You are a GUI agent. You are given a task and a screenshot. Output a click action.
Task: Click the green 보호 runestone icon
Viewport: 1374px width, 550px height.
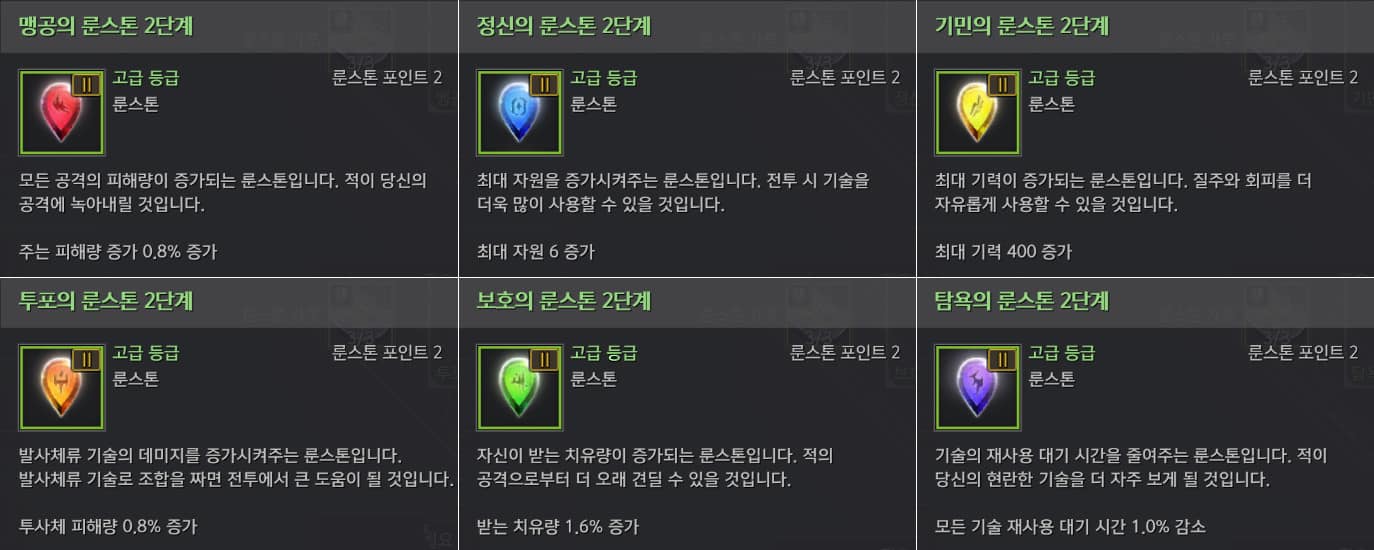(520, 388)
